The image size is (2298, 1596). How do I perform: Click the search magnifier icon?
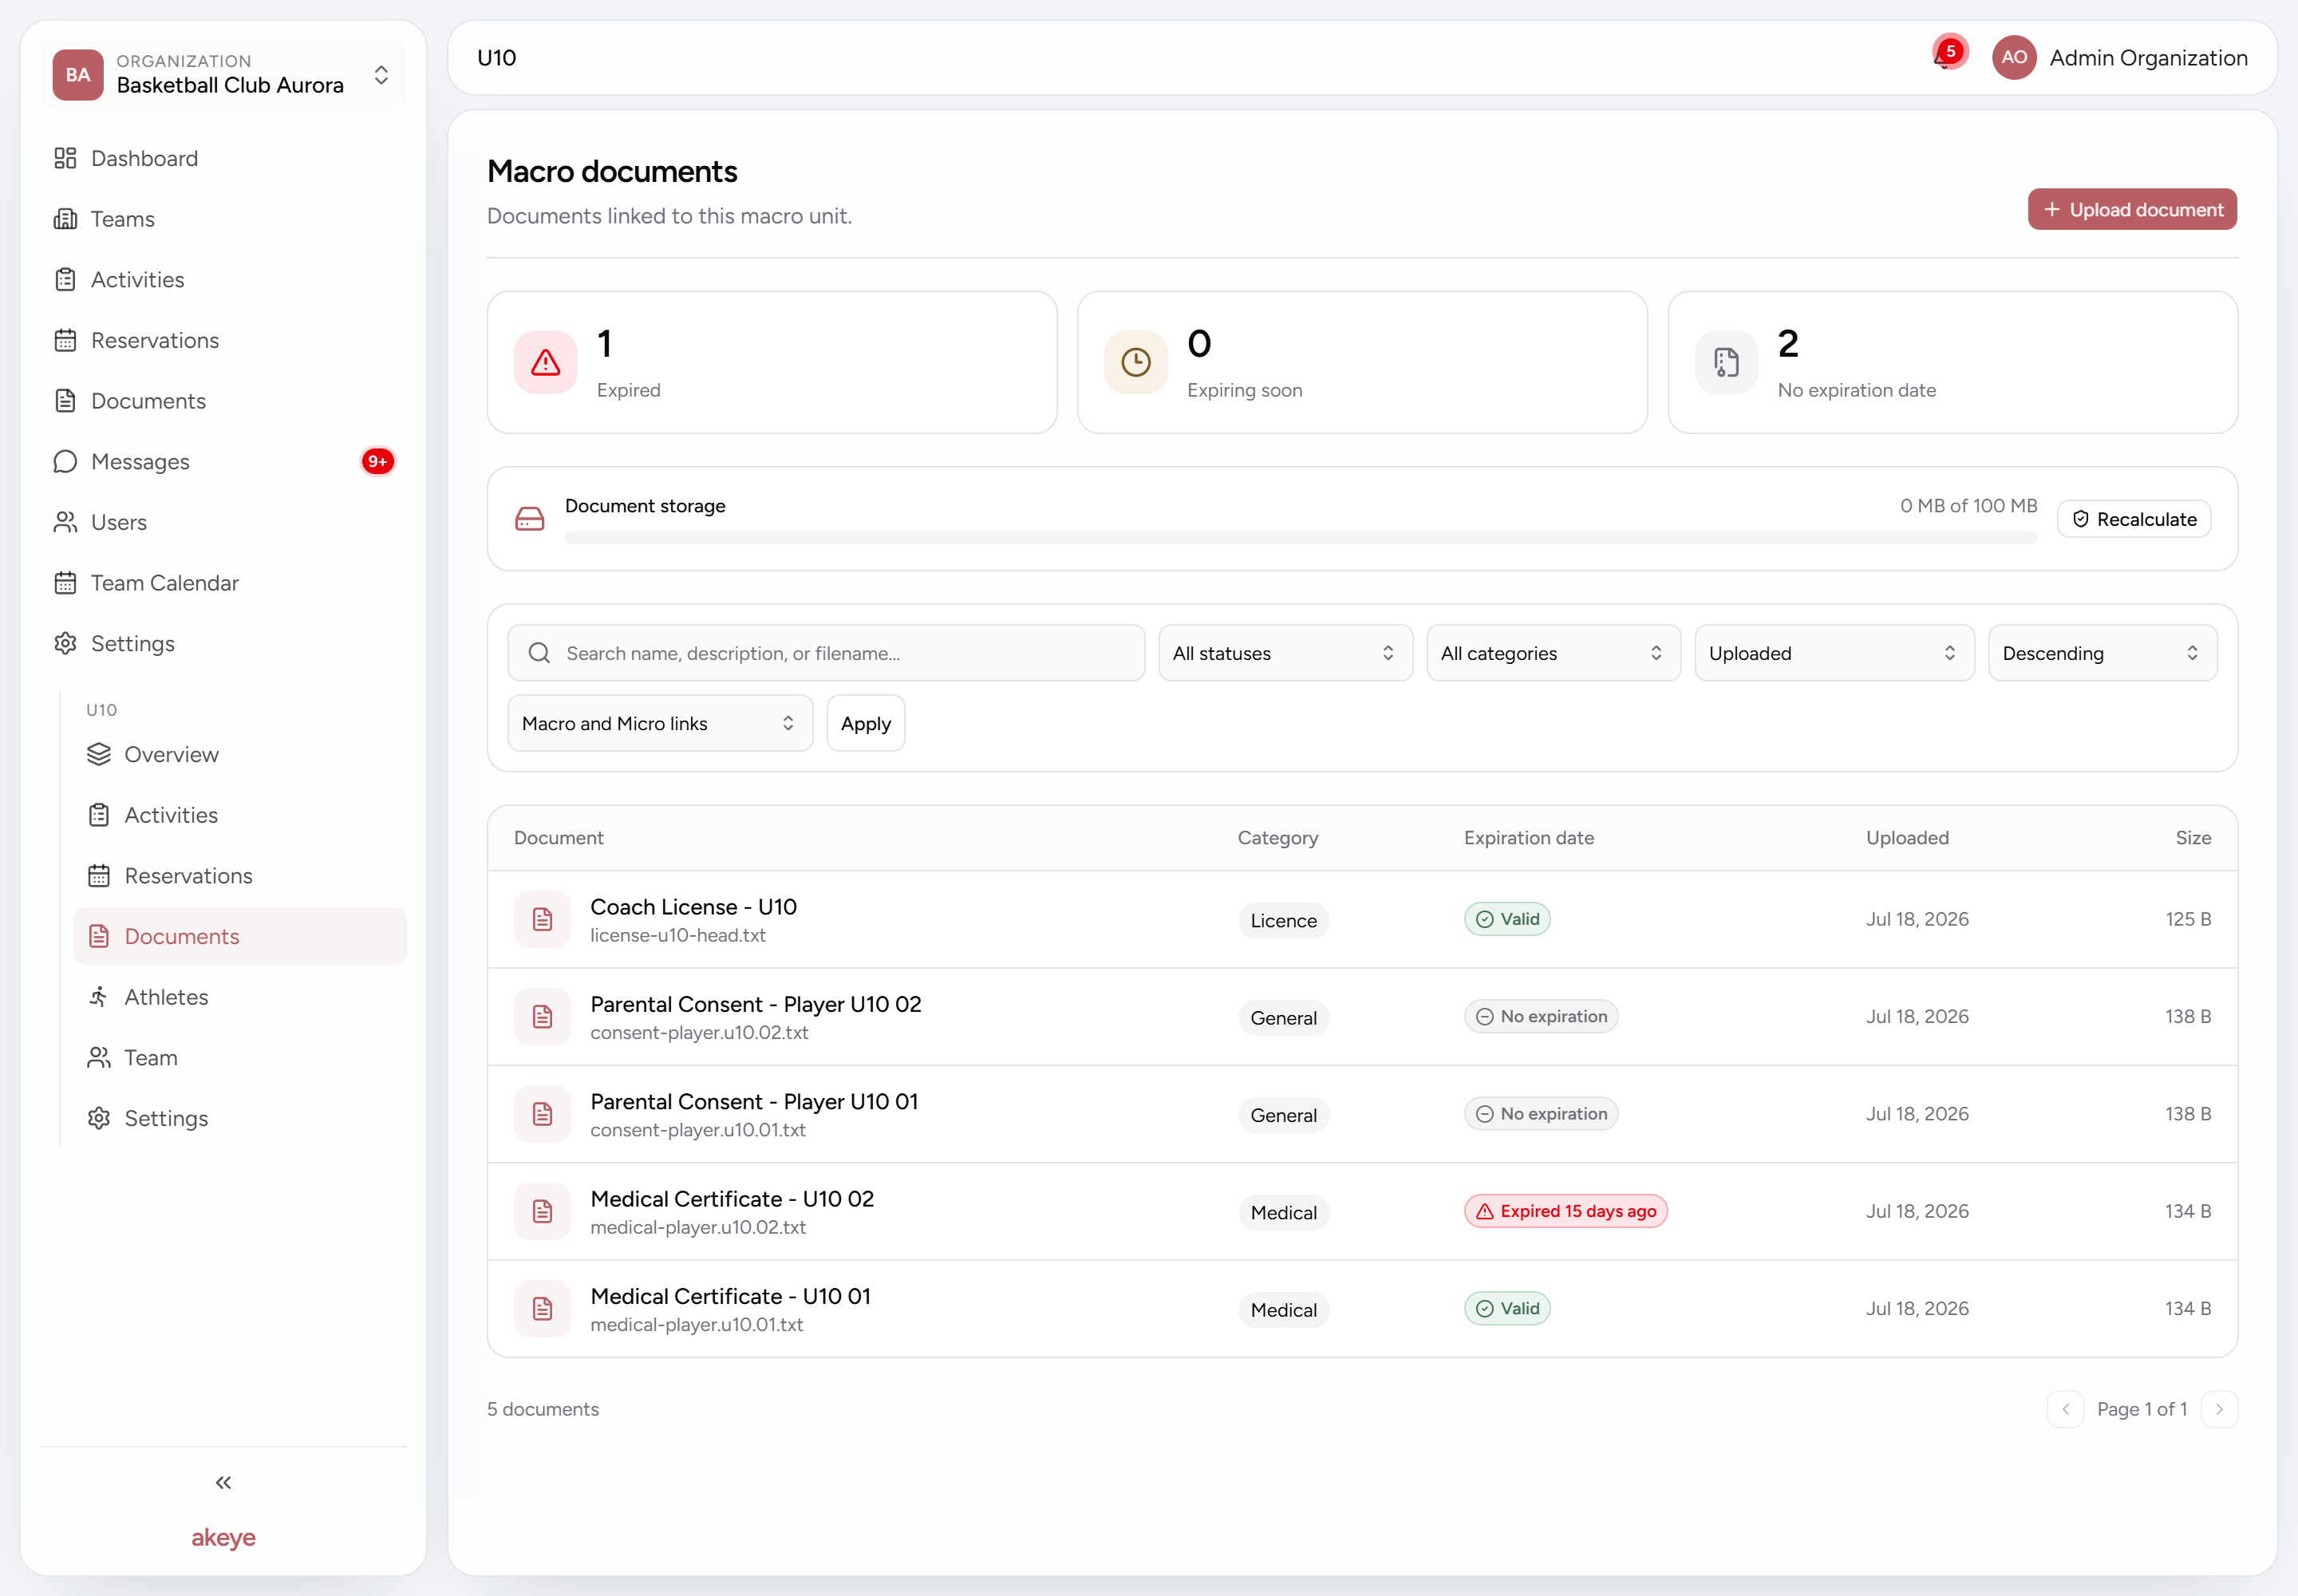pyautogui.click(x=539, y=653)
